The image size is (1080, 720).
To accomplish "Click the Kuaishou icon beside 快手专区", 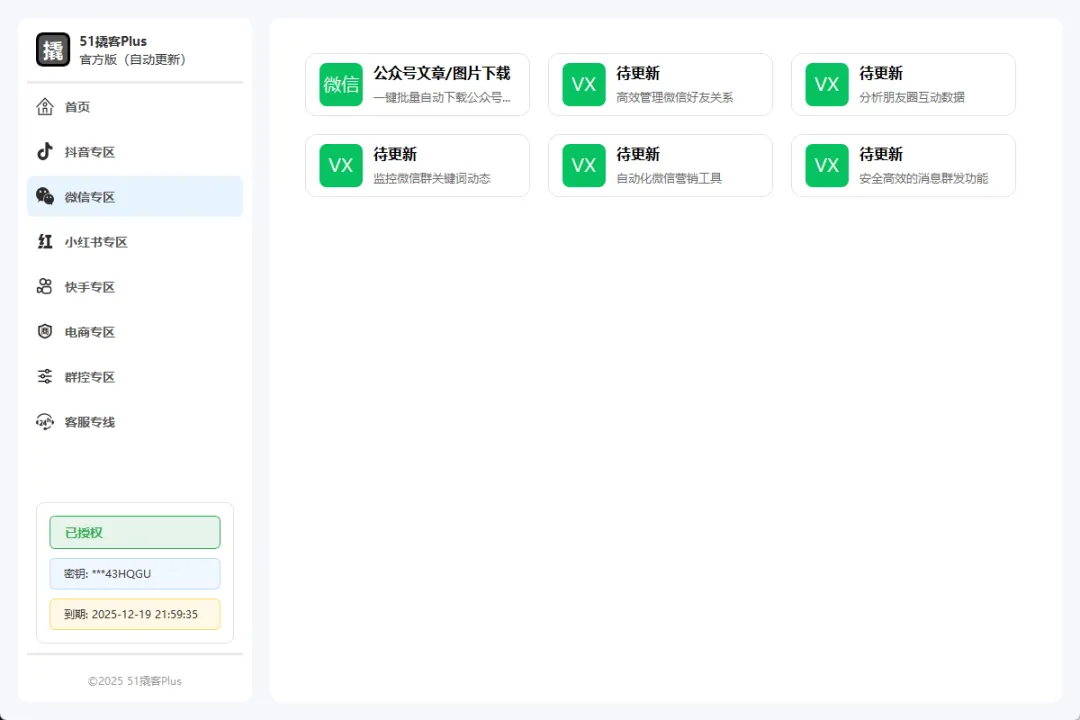I will pyautogui.click(x=45, y=287).
